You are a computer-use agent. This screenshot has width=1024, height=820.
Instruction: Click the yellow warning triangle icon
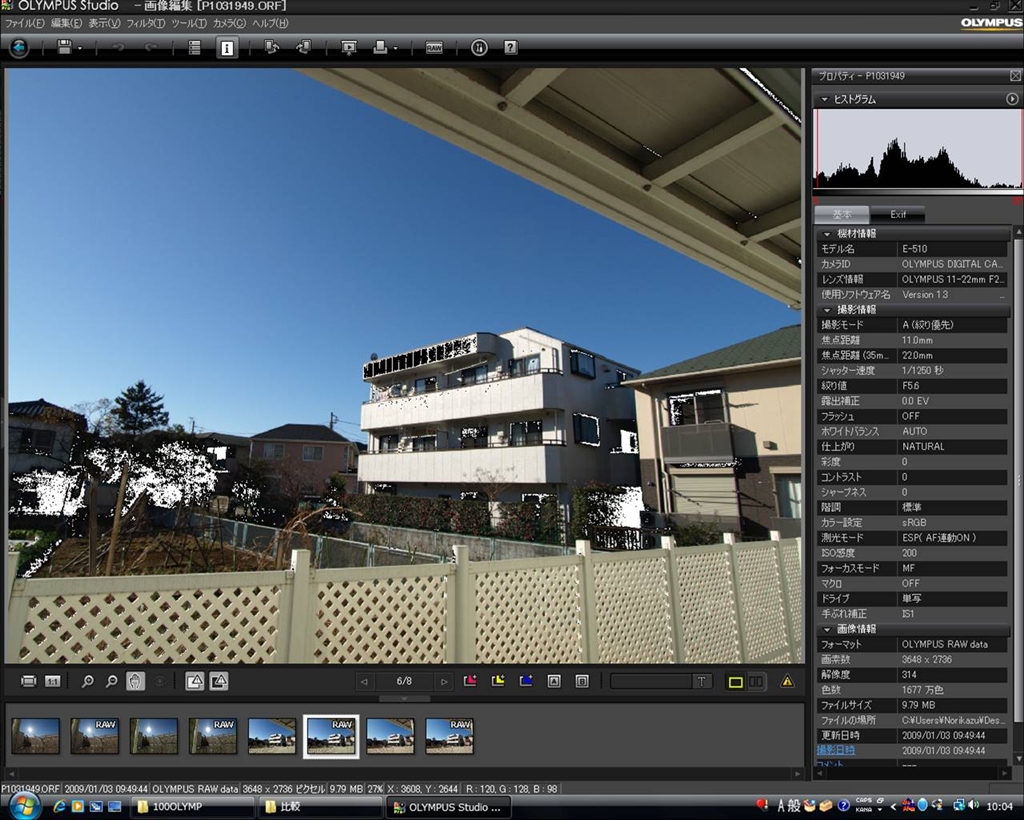[x=787, y=681]
